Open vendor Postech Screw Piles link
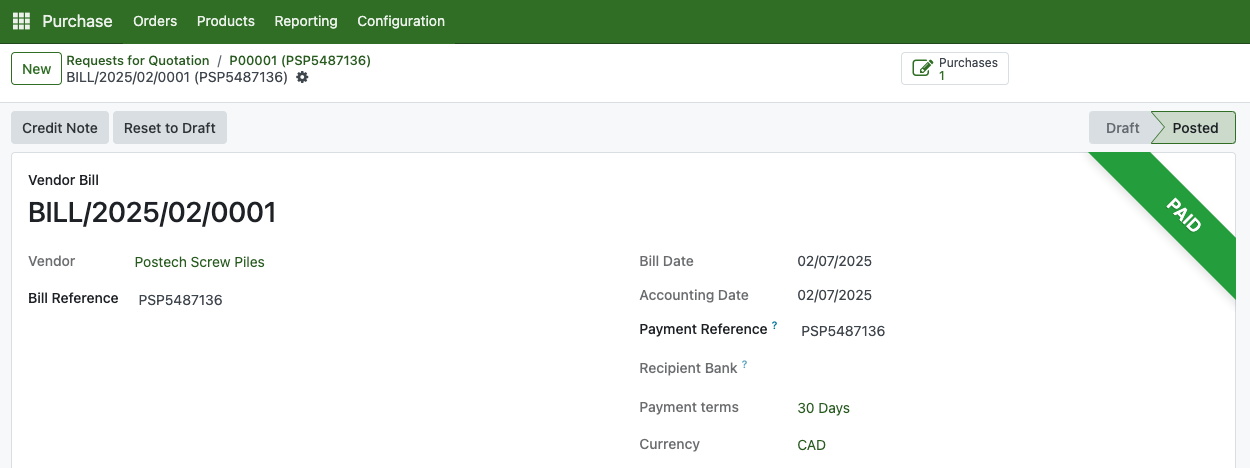The image size is (1250, 468). tap(200, 262)
